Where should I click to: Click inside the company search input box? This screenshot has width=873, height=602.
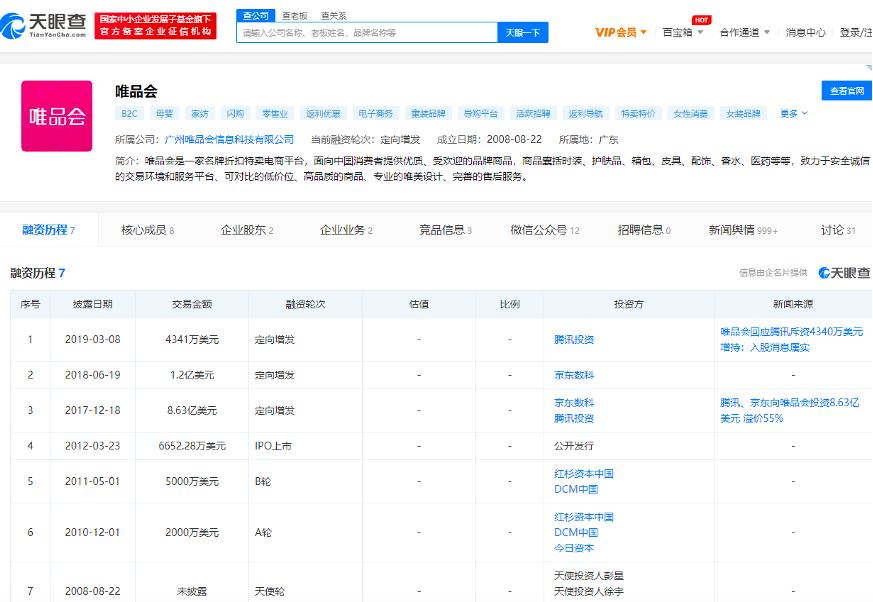click(x=370, y=32)
